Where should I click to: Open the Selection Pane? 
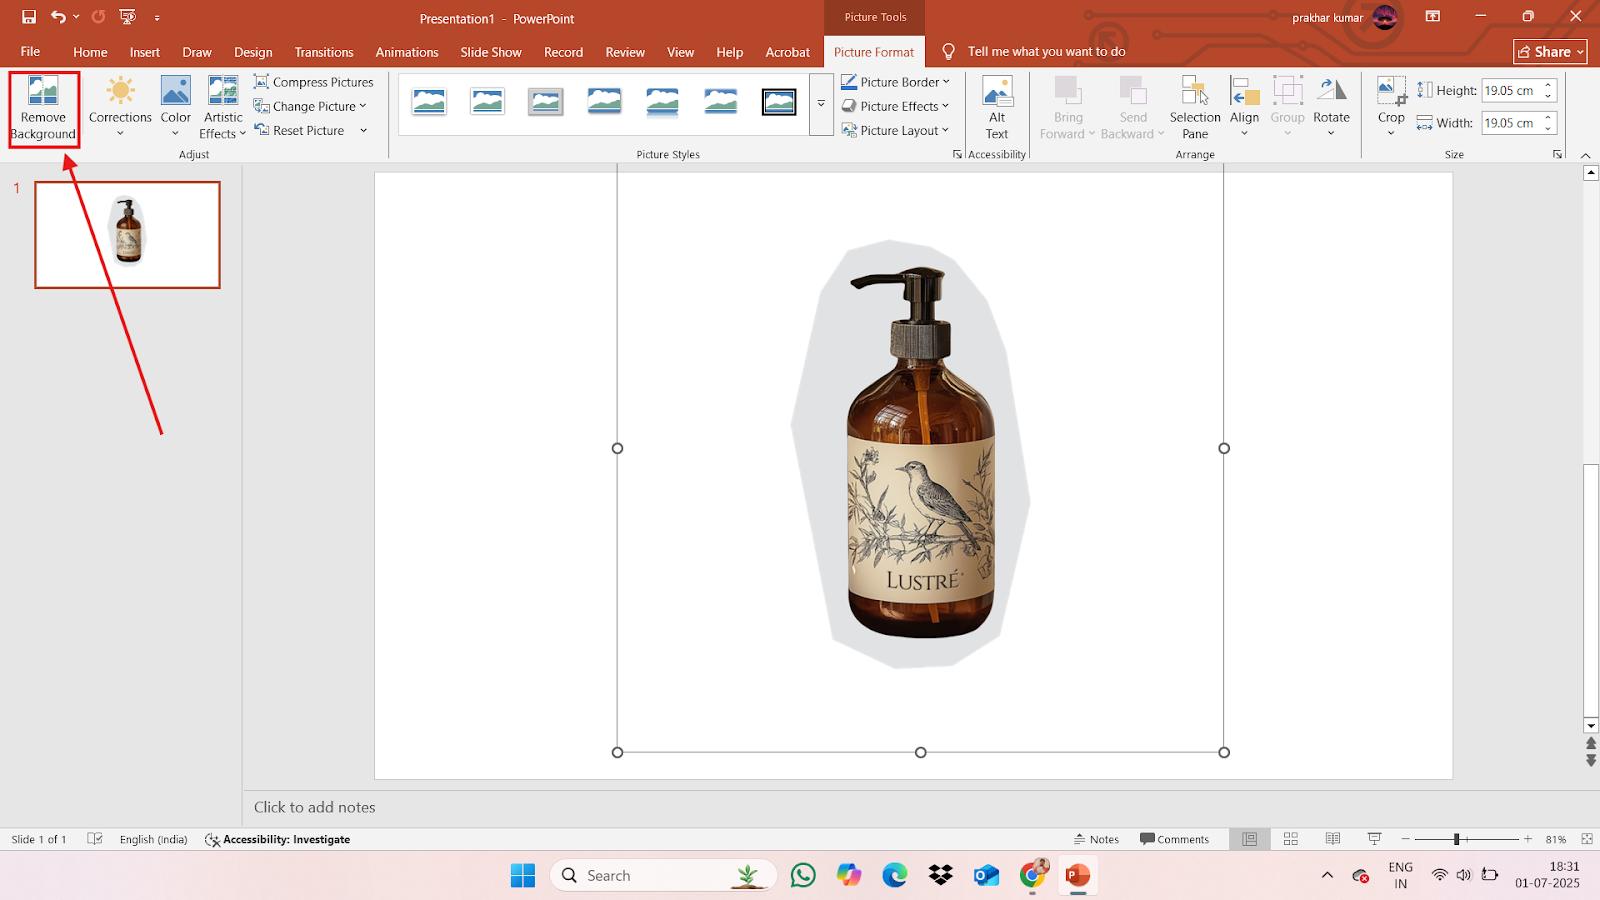[1195, 108]
